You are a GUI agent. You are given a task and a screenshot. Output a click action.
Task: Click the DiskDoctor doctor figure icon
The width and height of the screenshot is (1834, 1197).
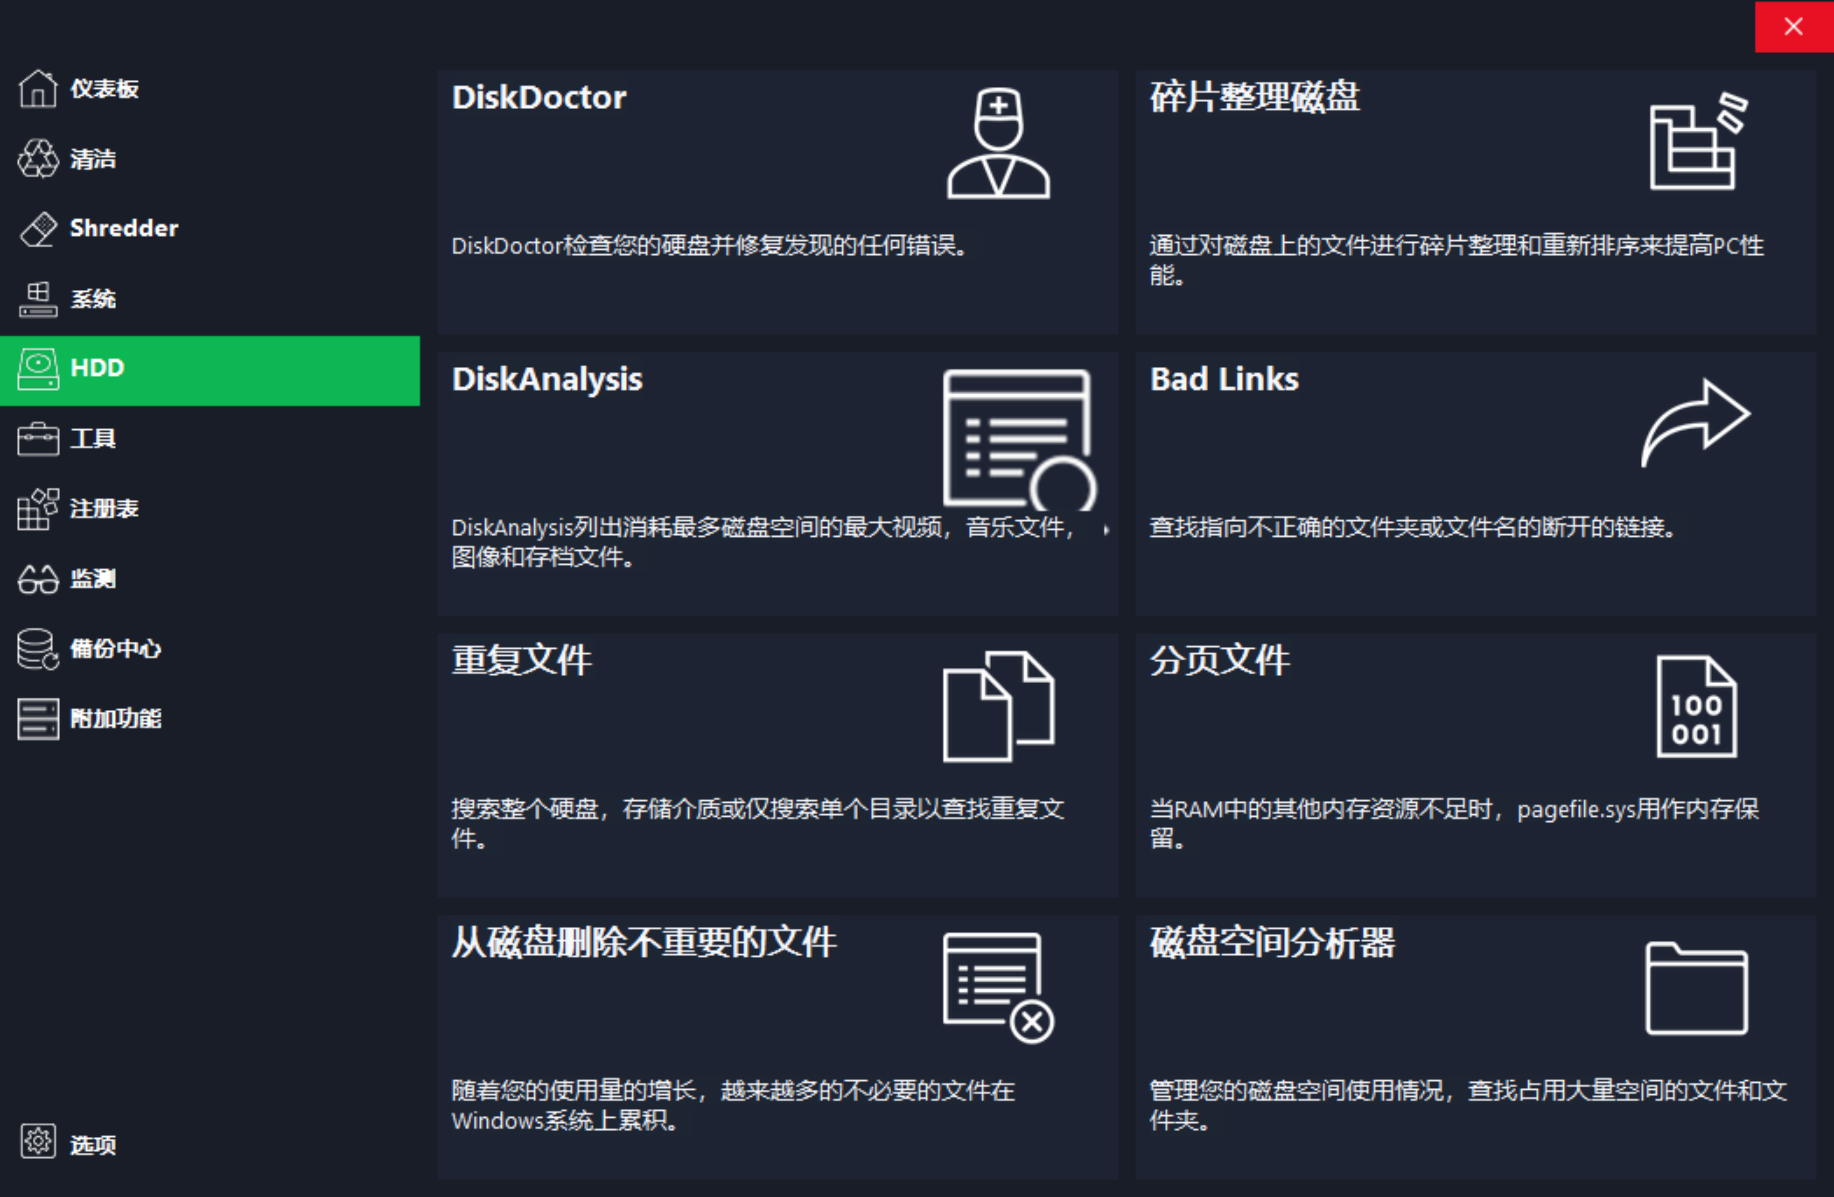click(x=998, y=143)
